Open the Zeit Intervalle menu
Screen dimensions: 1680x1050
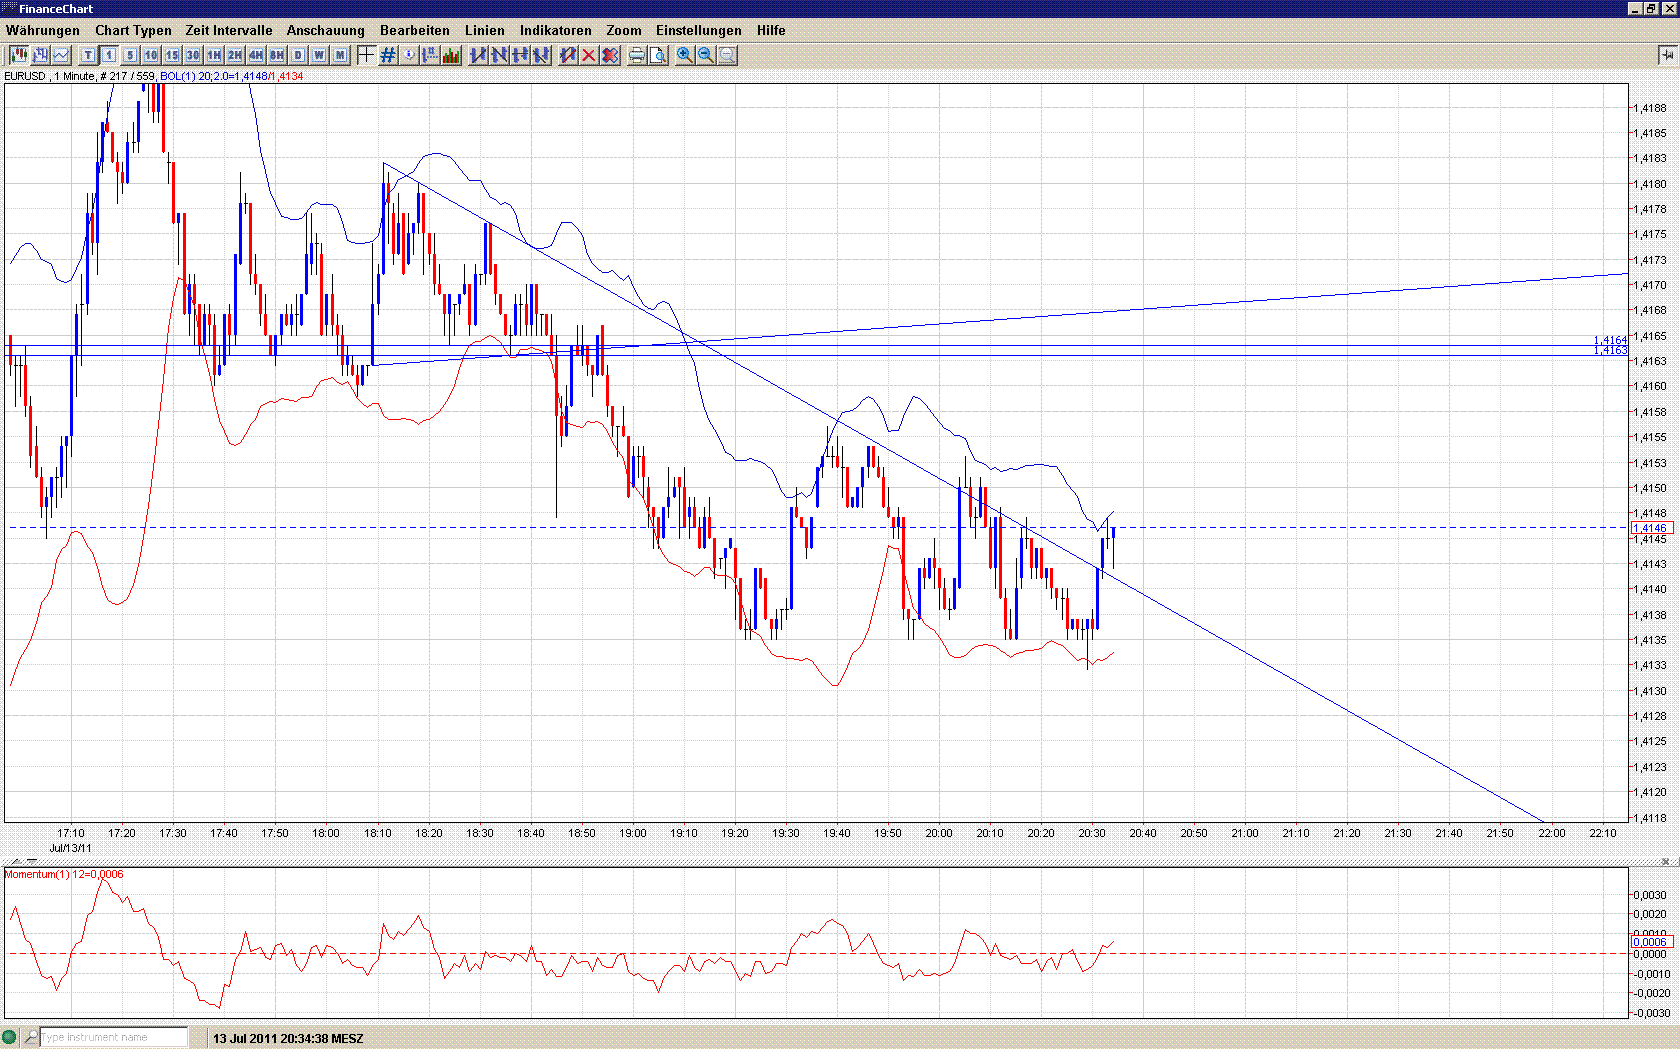tap(229, 30)
